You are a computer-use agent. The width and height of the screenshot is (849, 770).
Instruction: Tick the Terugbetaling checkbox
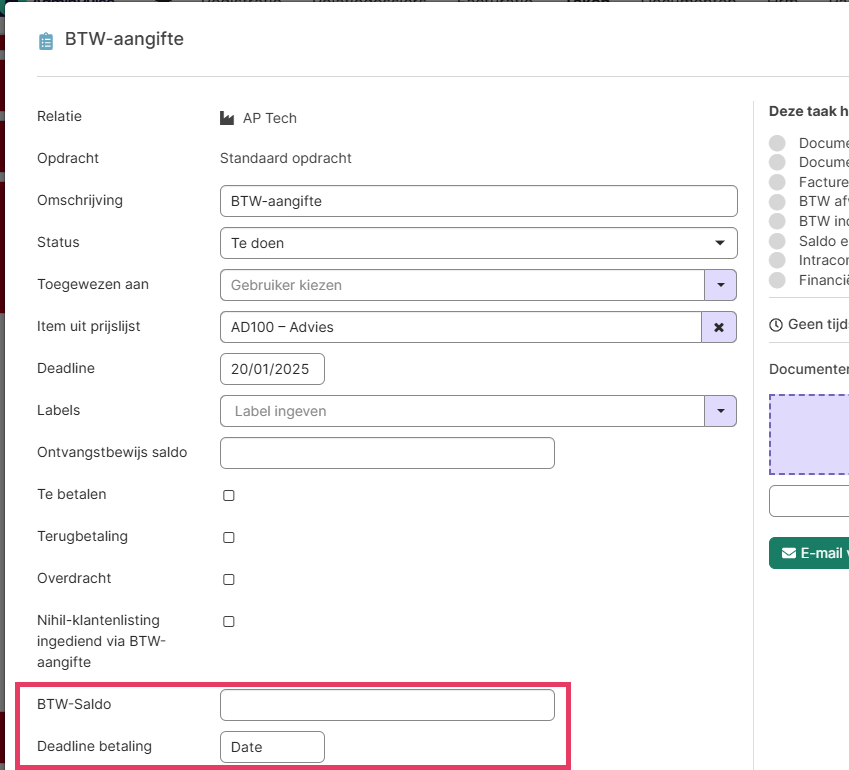229,537
